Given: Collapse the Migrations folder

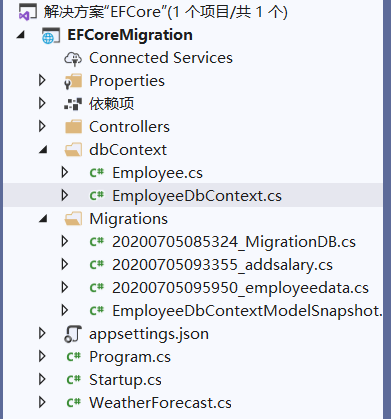Looking at the screenshot, I should pyautogui.click(x=43, y=219).
